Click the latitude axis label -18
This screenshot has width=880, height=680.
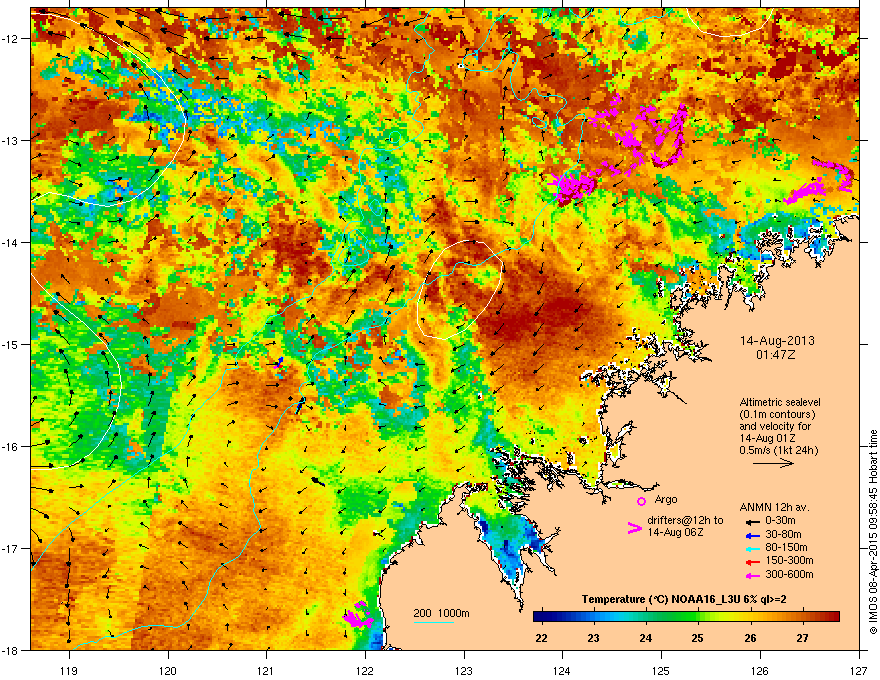12,650
